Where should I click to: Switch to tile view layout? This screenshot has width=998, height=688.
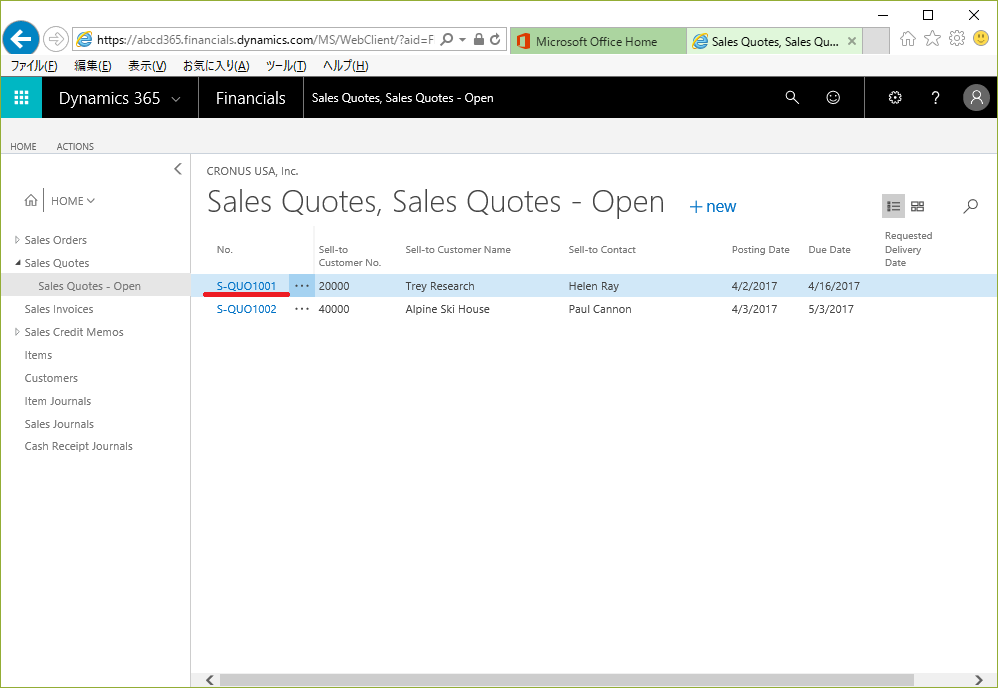(917, 206)
